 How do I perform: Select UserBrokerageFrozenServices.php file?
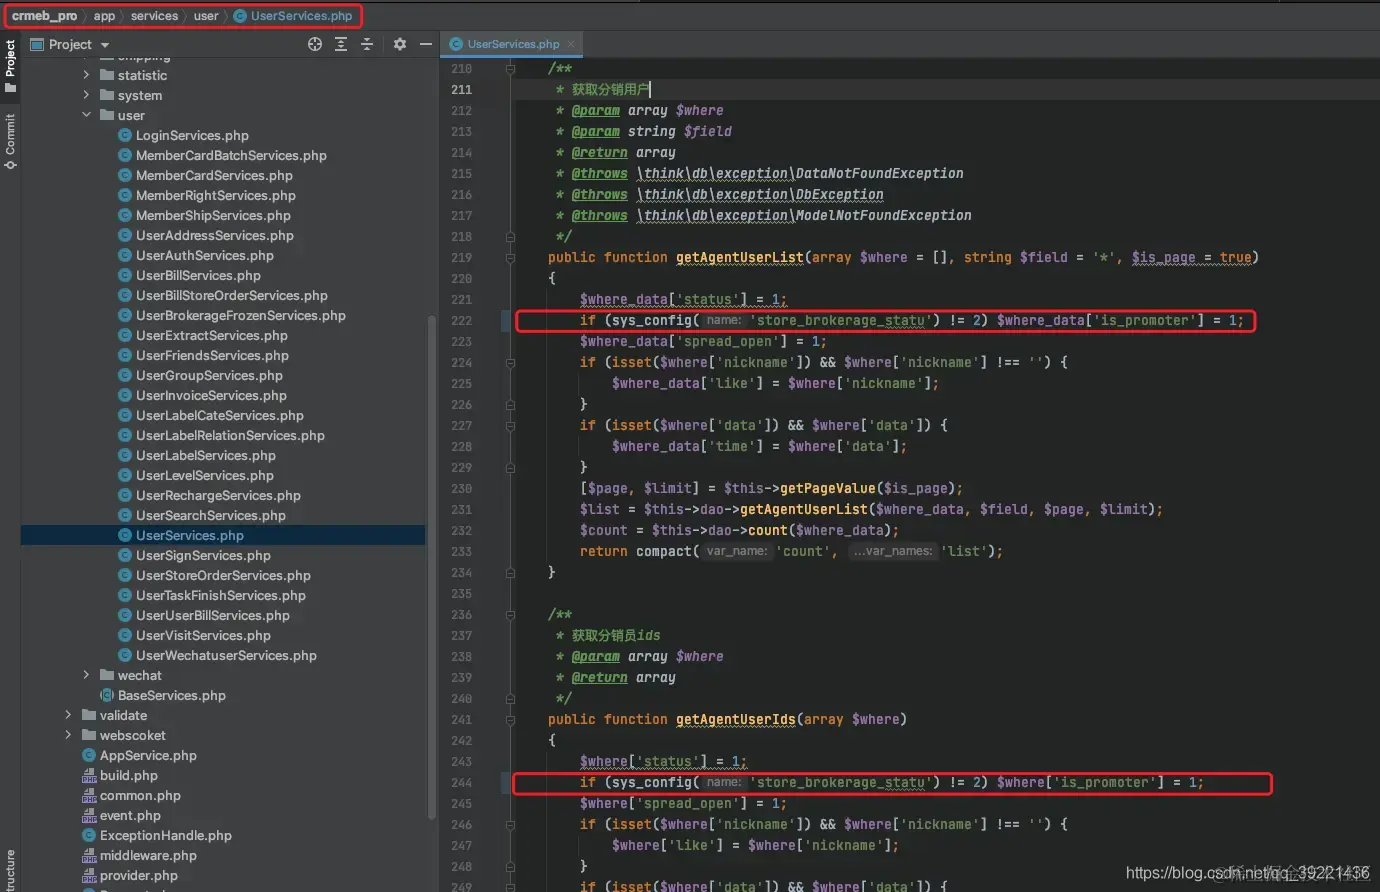click(241, 315)
